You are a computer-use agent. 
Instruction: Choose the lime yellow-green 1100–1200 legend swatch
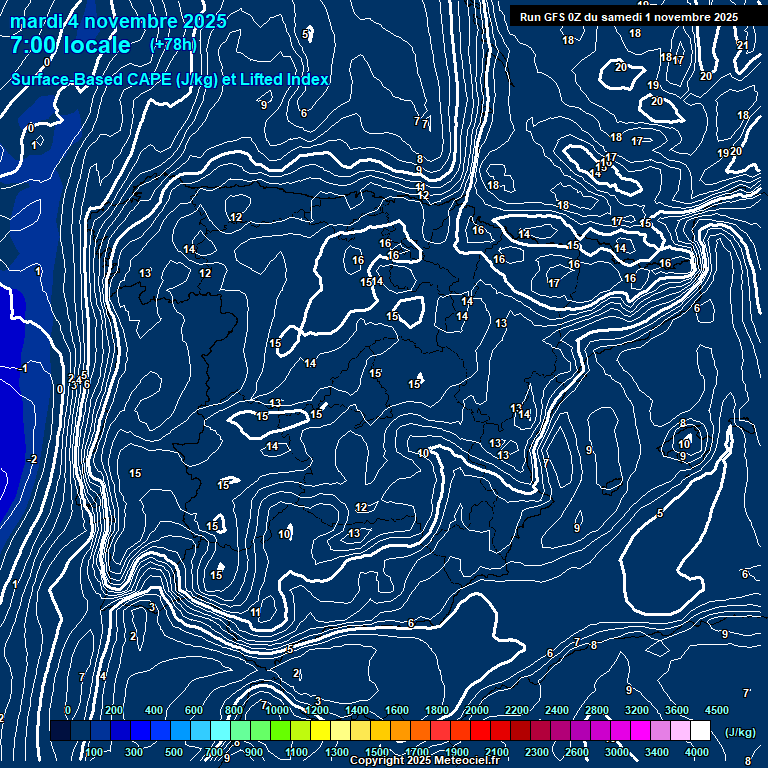[x=301, y=730]
